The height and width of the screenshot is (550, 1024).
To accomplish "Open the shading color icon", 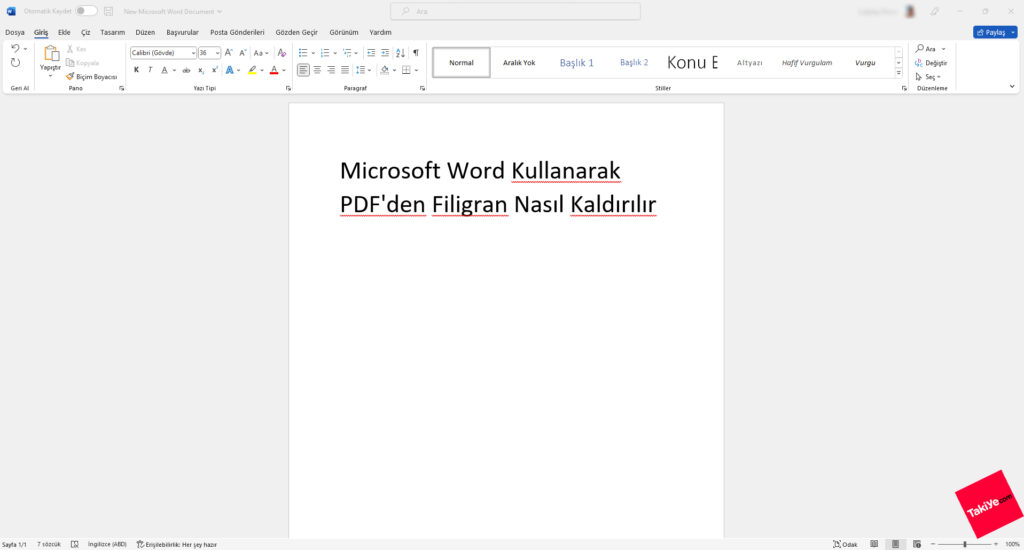I will [x=385, y=70].
